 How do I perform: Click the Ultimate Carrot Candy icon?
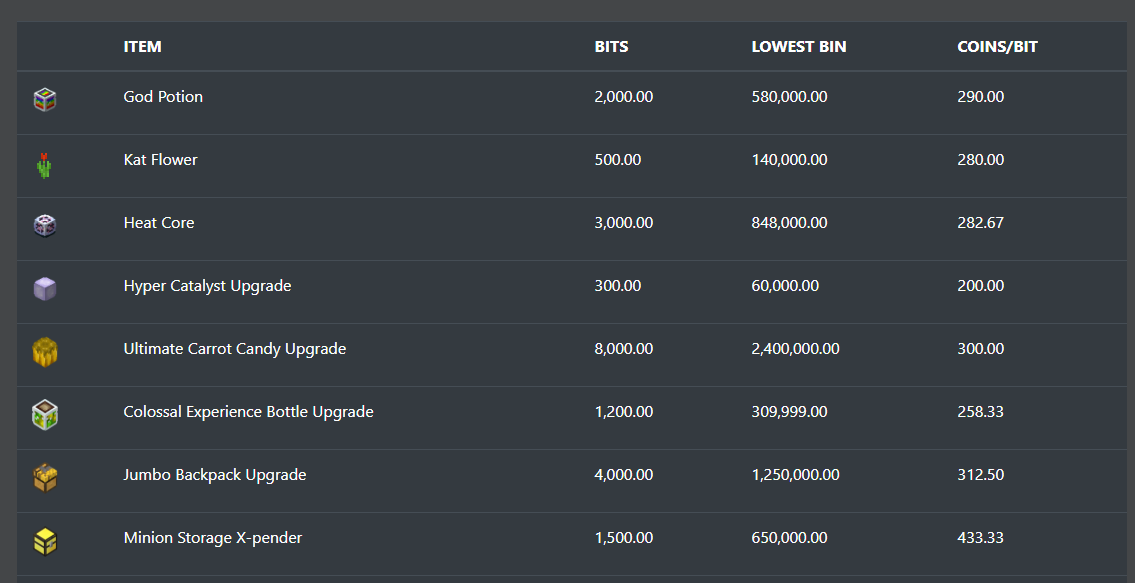tap(45, 352)
